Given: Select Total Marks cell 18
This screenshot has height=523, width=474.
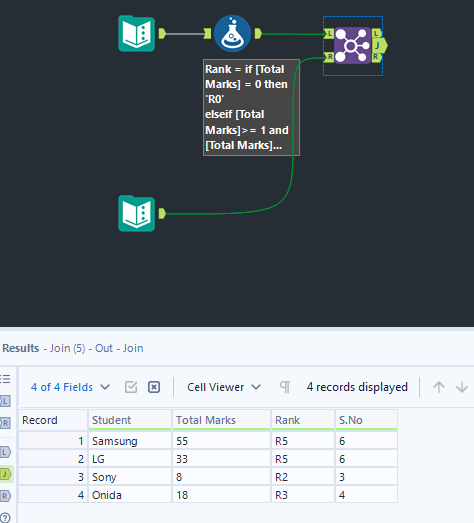Looking at the screenshot, I should coord(221,495).
